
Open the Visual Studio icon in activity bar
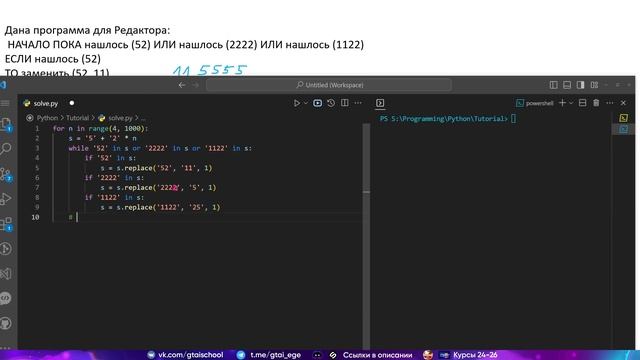coord(5,273)
